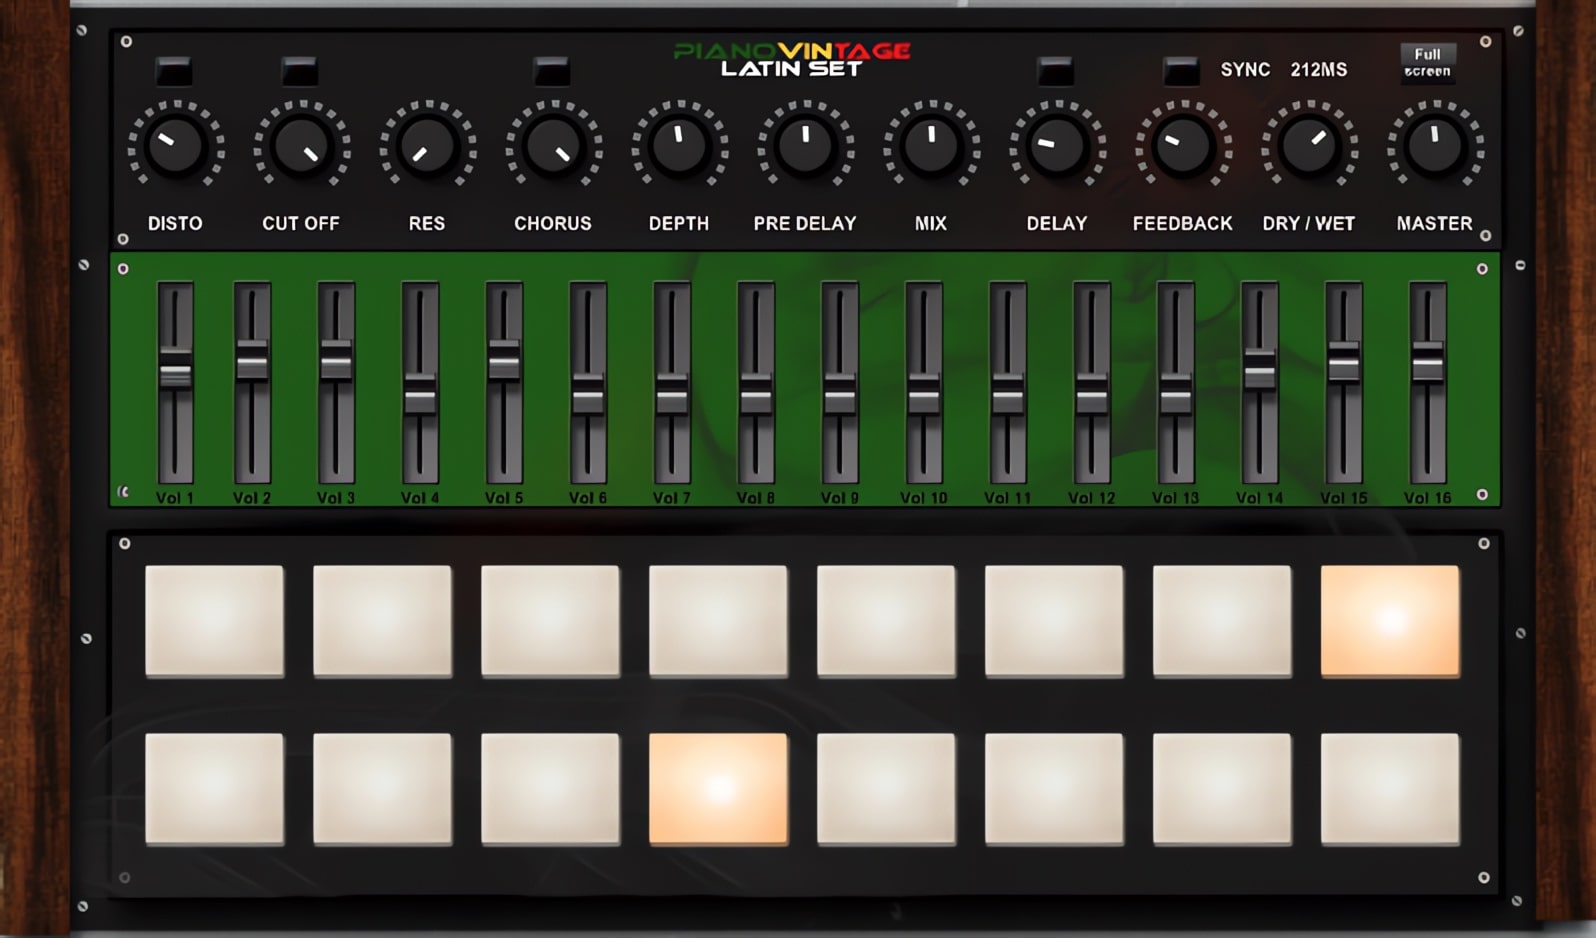Click the DEPTH knob
This screenshot has height=938, width=1596.
(x=679, y=147)
